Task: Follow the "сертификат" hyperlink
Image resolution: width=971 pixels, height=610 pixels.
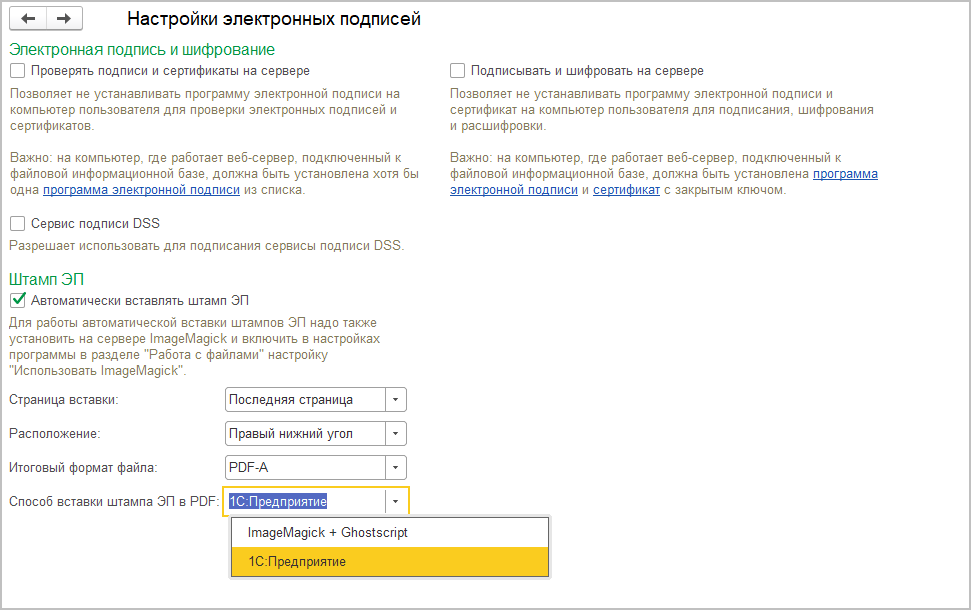Action: point(626,190)
